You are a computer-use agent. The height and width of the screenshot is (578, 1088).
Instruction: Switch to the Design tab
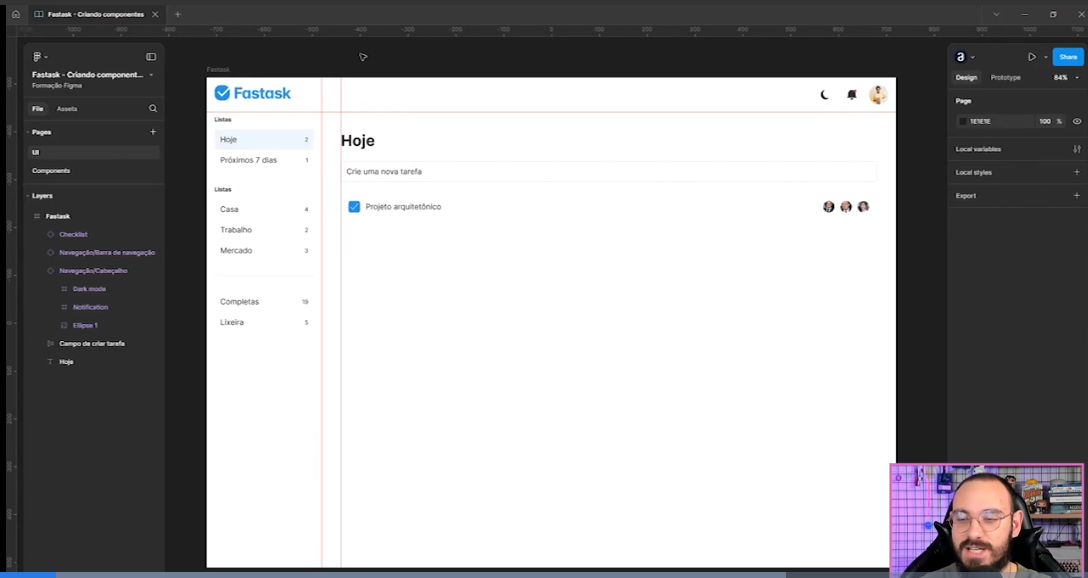[x=966, y=78]
